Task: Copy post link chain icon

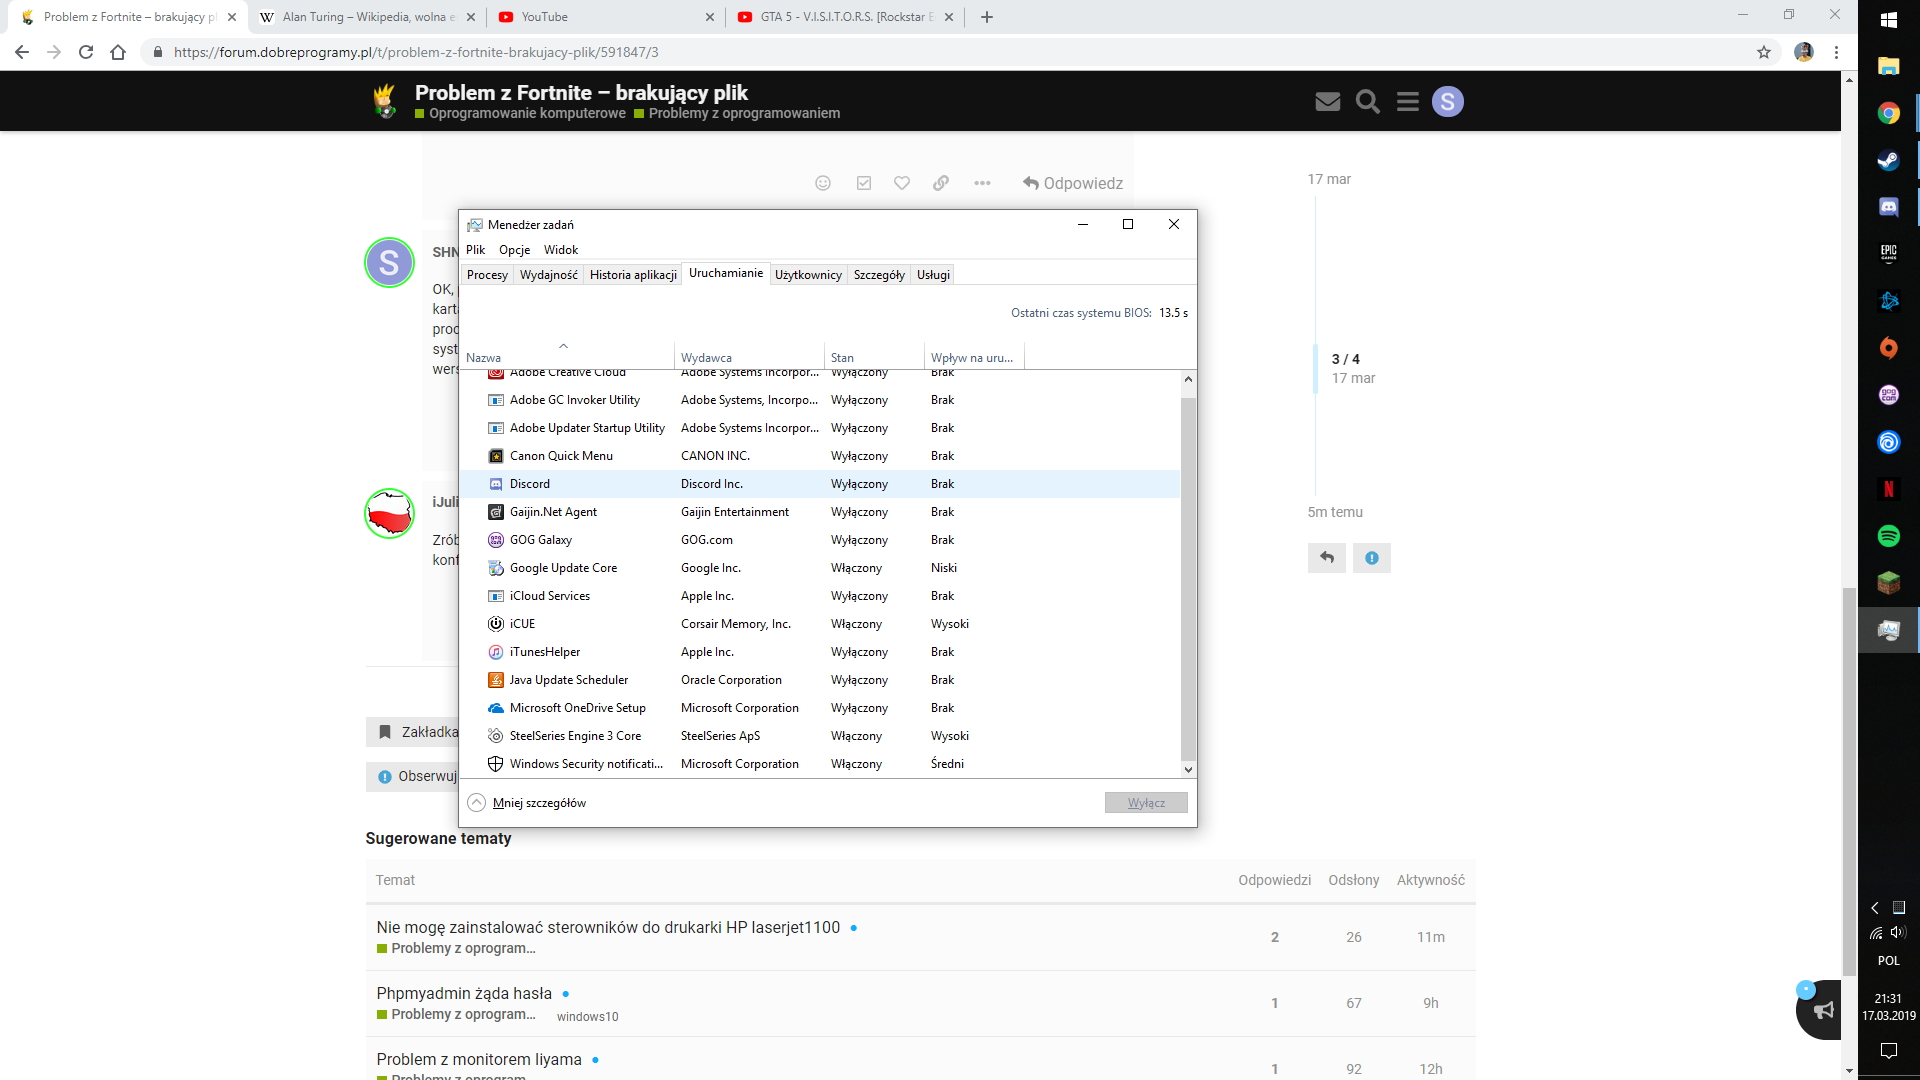Action: pos(941,183)
